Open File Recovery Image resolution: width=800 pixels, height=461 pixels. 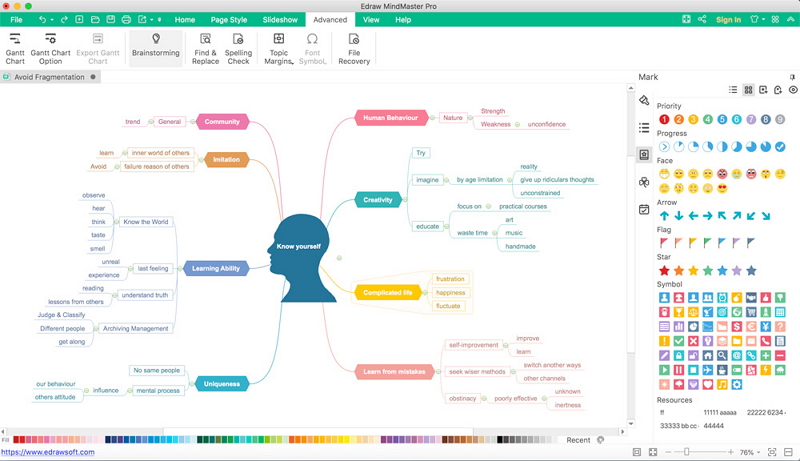coord(353,48)
